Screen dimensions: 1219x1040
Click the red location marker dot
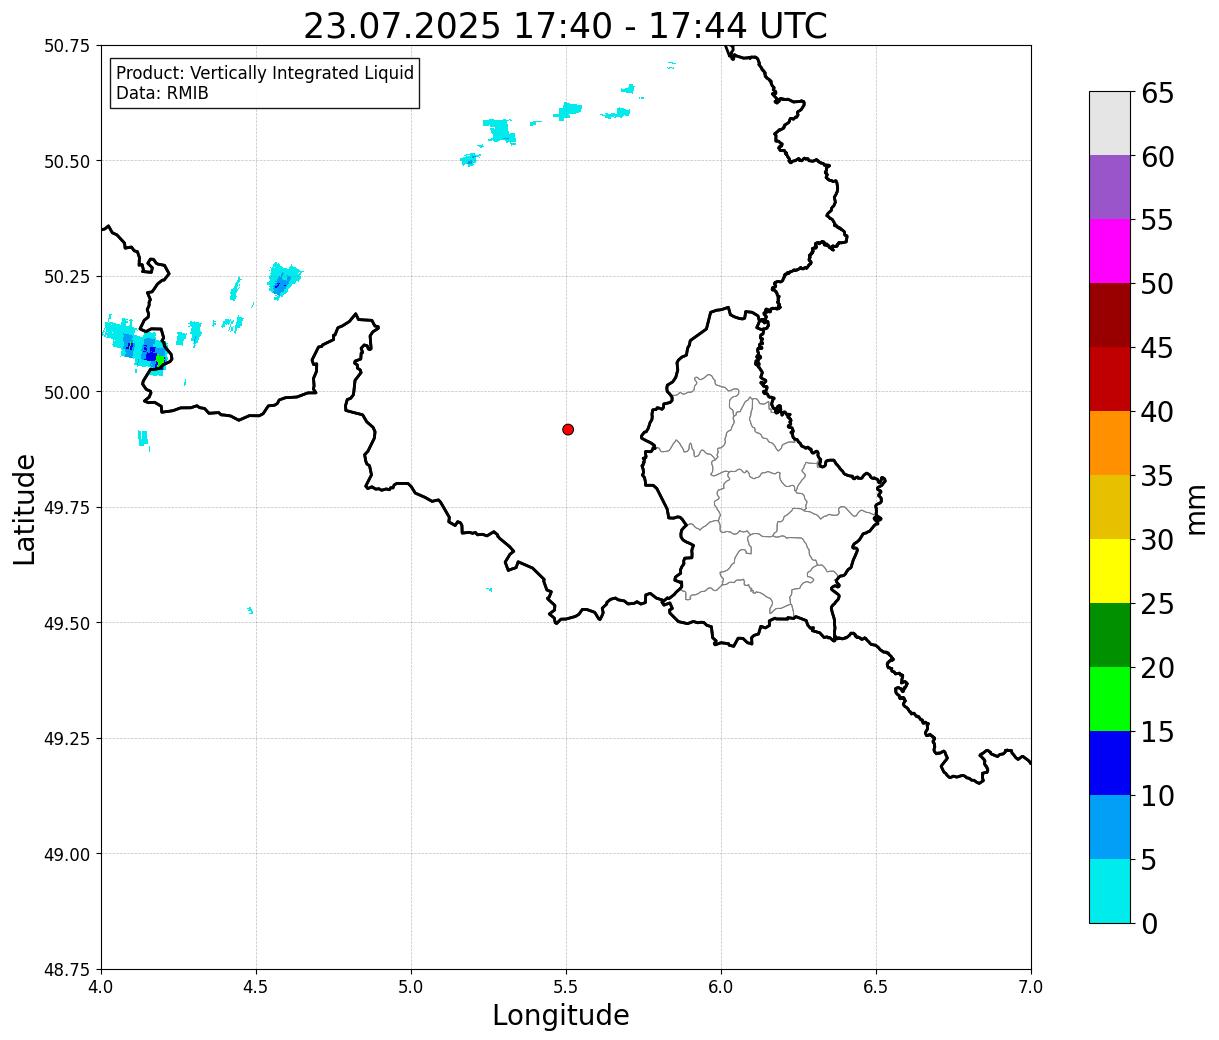click(x=568, y=429)
